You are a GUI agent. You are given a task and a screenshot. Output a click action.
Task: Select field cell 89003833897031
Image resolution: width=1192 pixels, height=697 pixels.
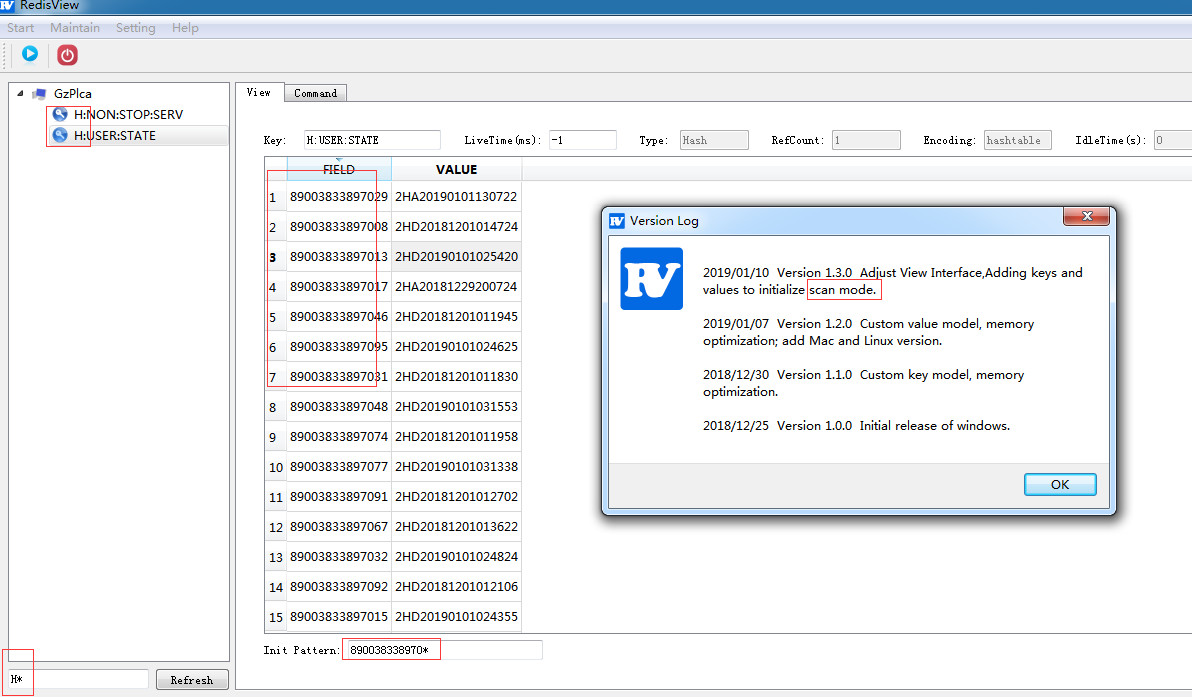point(339,376)
